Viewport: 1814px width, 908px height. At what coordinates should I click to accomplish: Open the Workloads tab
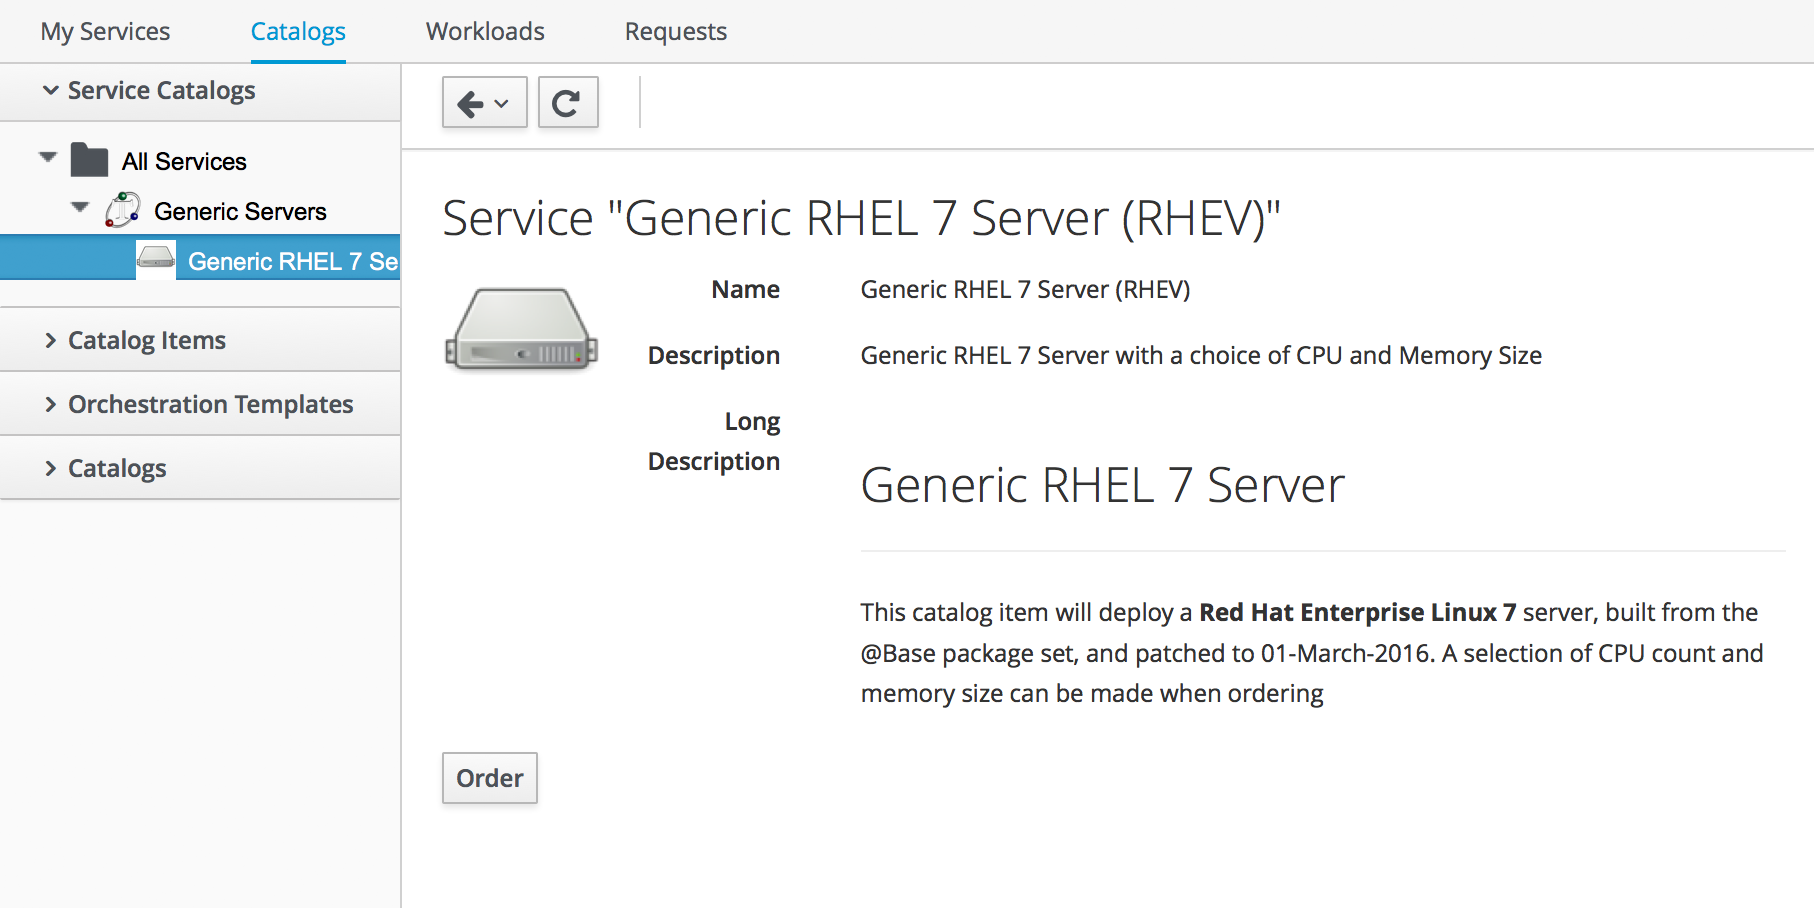pyautogui.click(x=485, y=32)
